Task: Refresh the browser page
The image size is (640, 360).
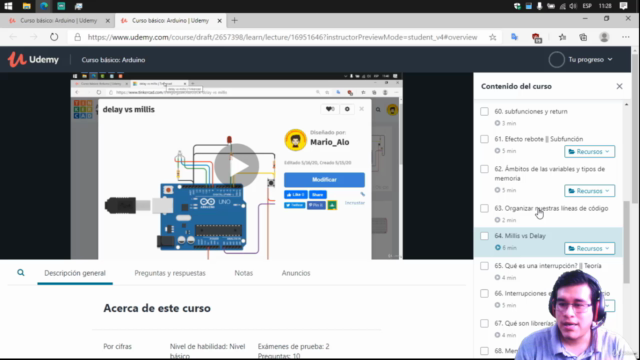Action: click(54, 37)
